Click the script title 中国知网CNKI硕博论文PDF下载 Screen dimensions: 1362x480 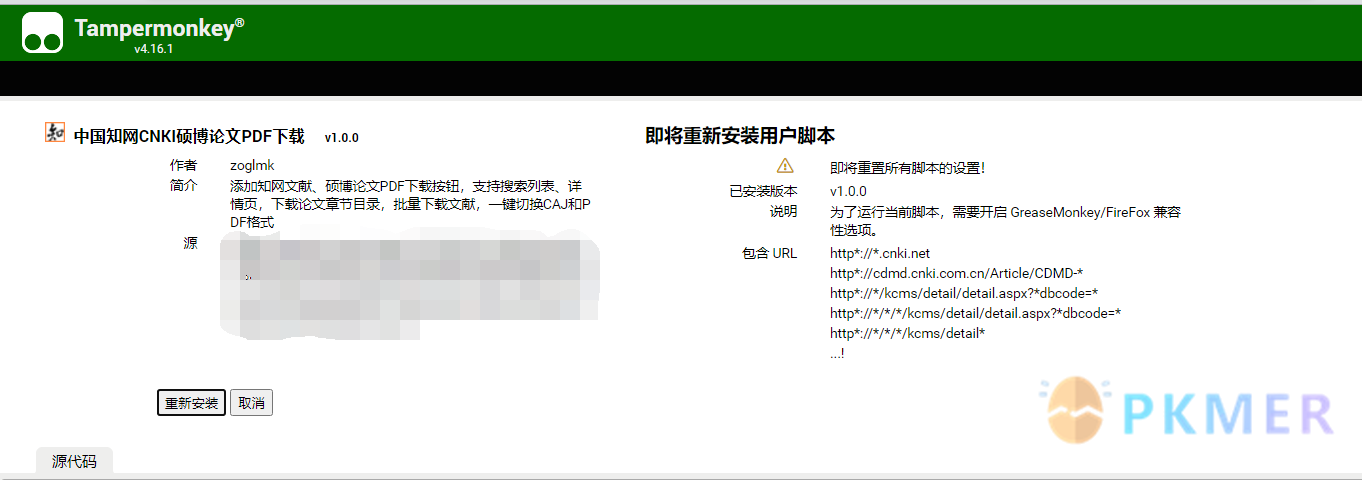(189, 137)
